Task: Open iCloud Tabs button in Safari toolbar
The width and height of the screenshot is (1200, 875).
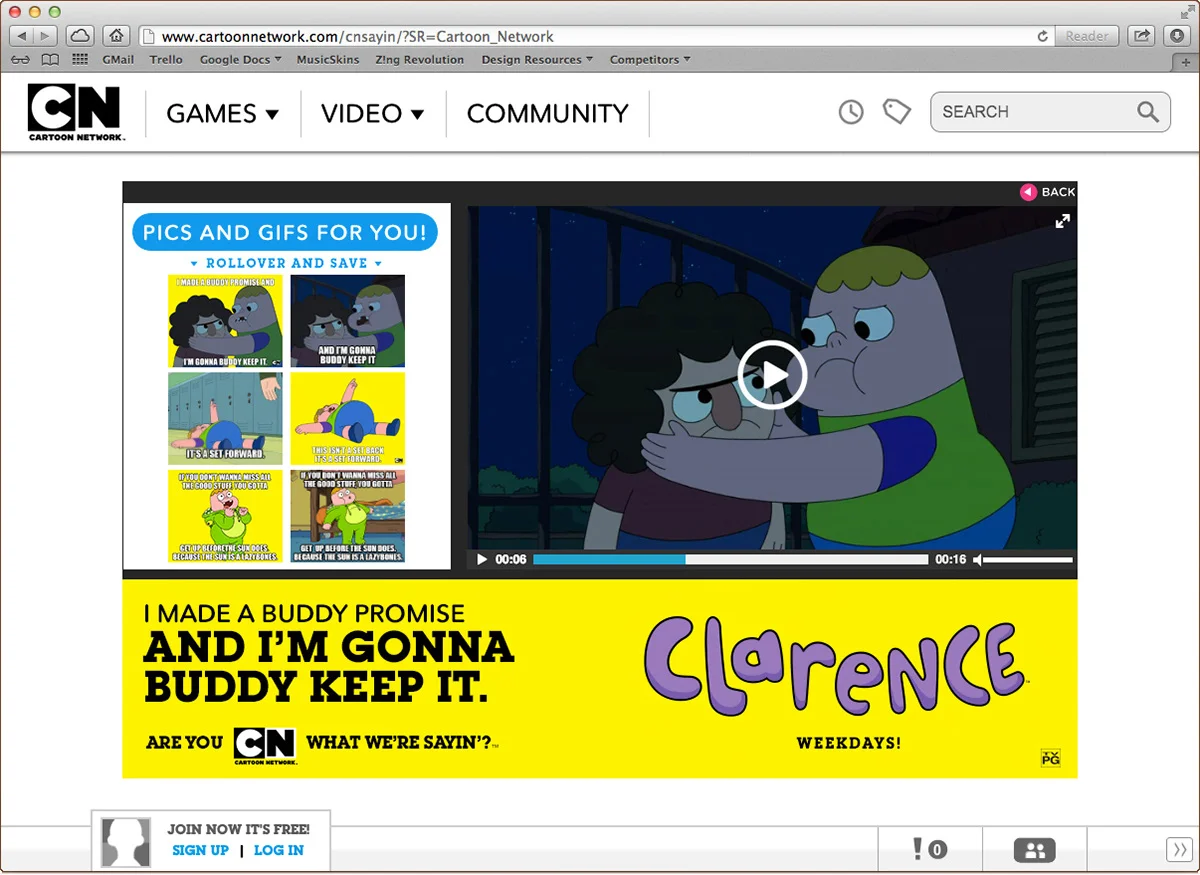Action: (80, 36)
